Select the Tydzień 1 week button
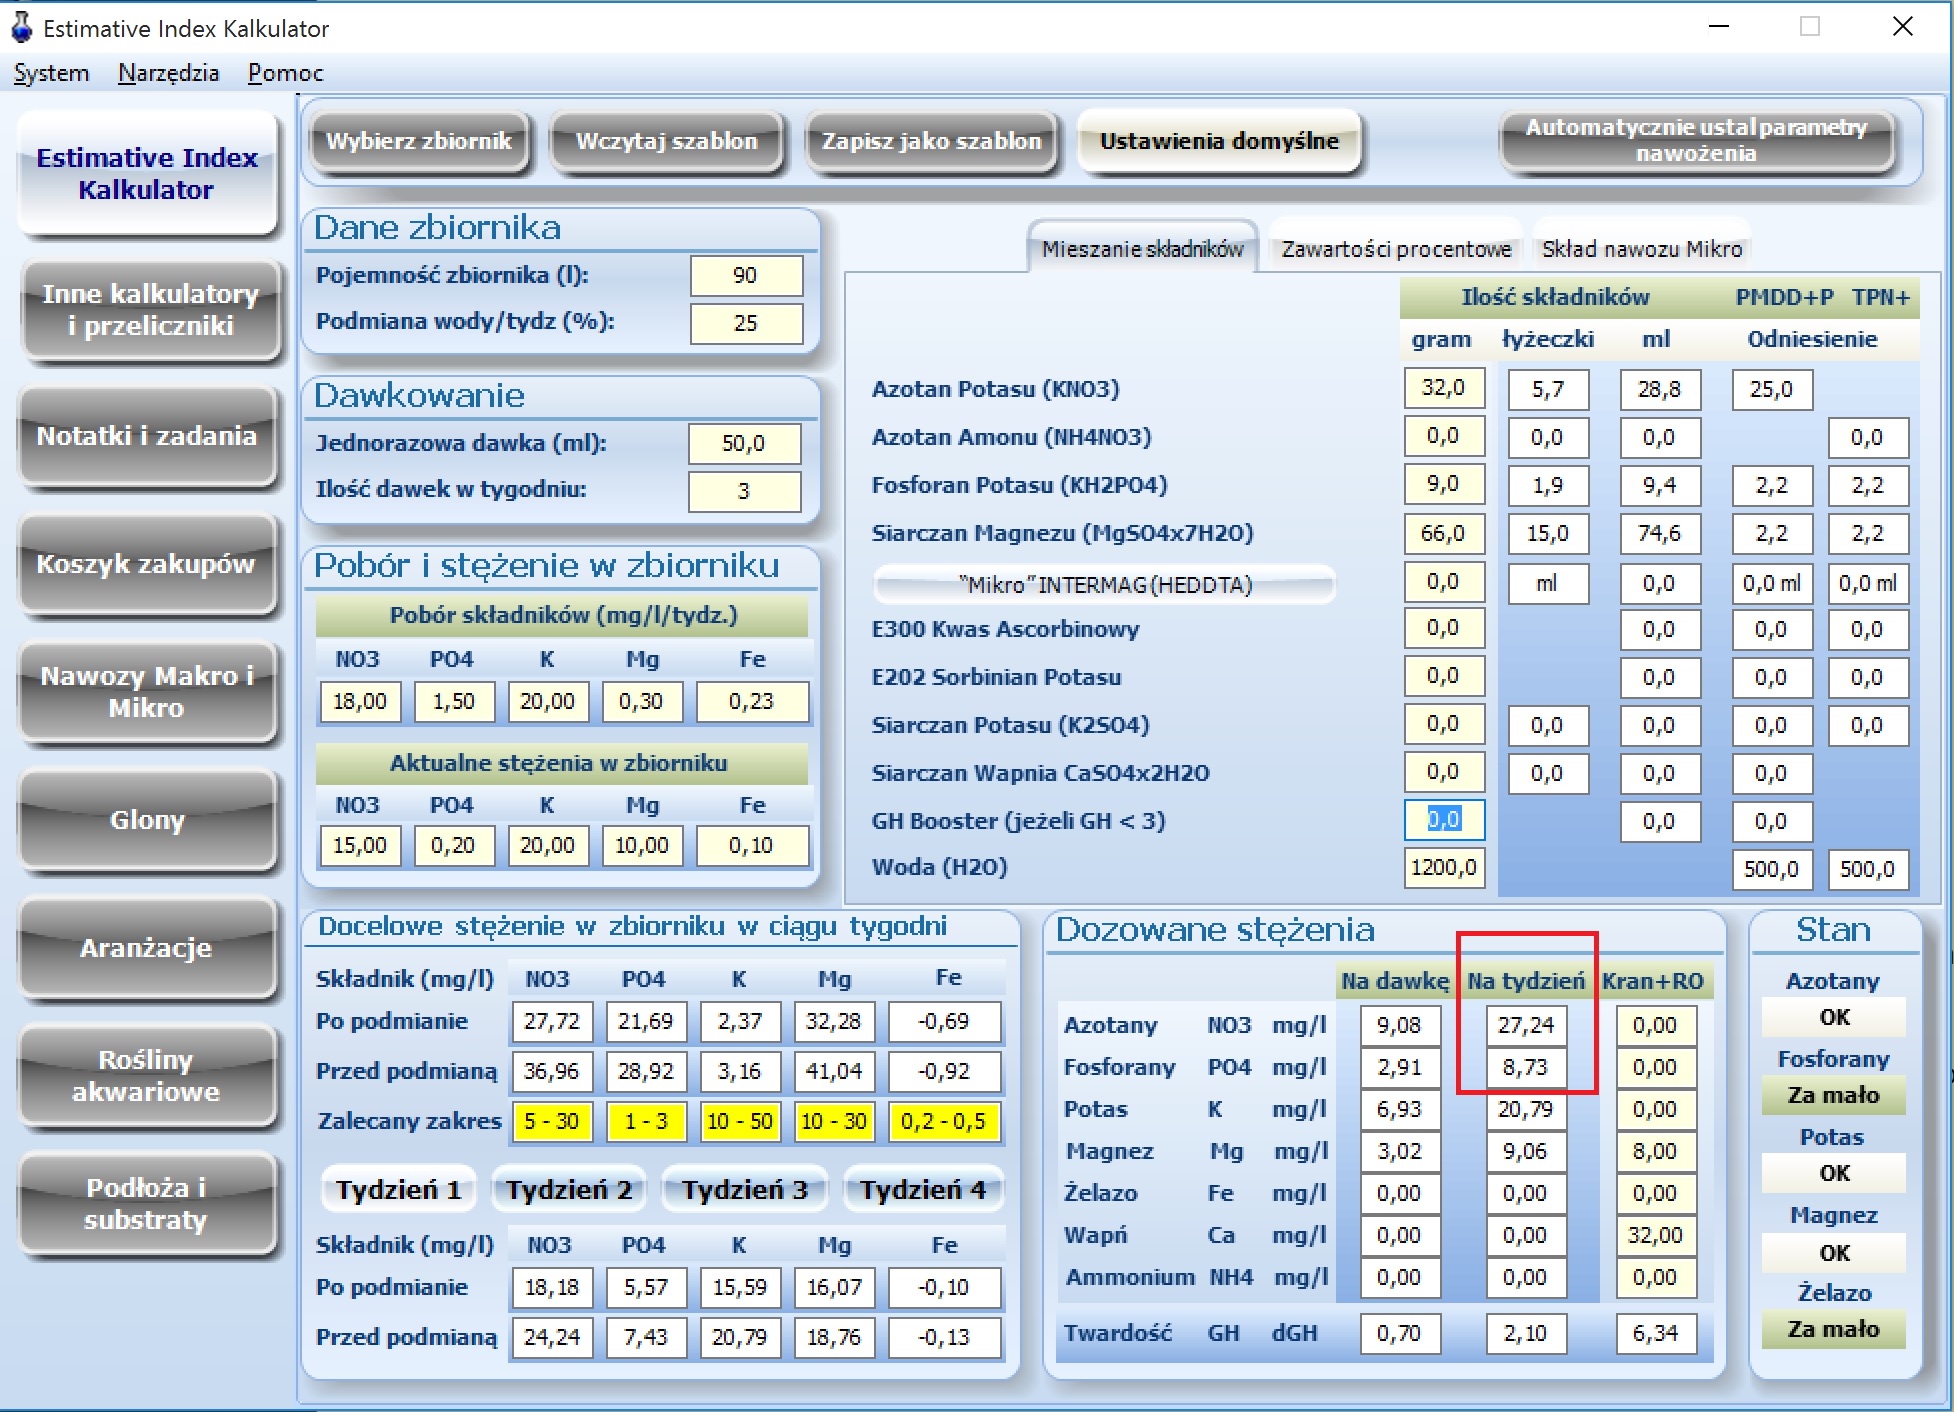The width and height of the screenshot is (1954, 1412). coord(398,1190)
